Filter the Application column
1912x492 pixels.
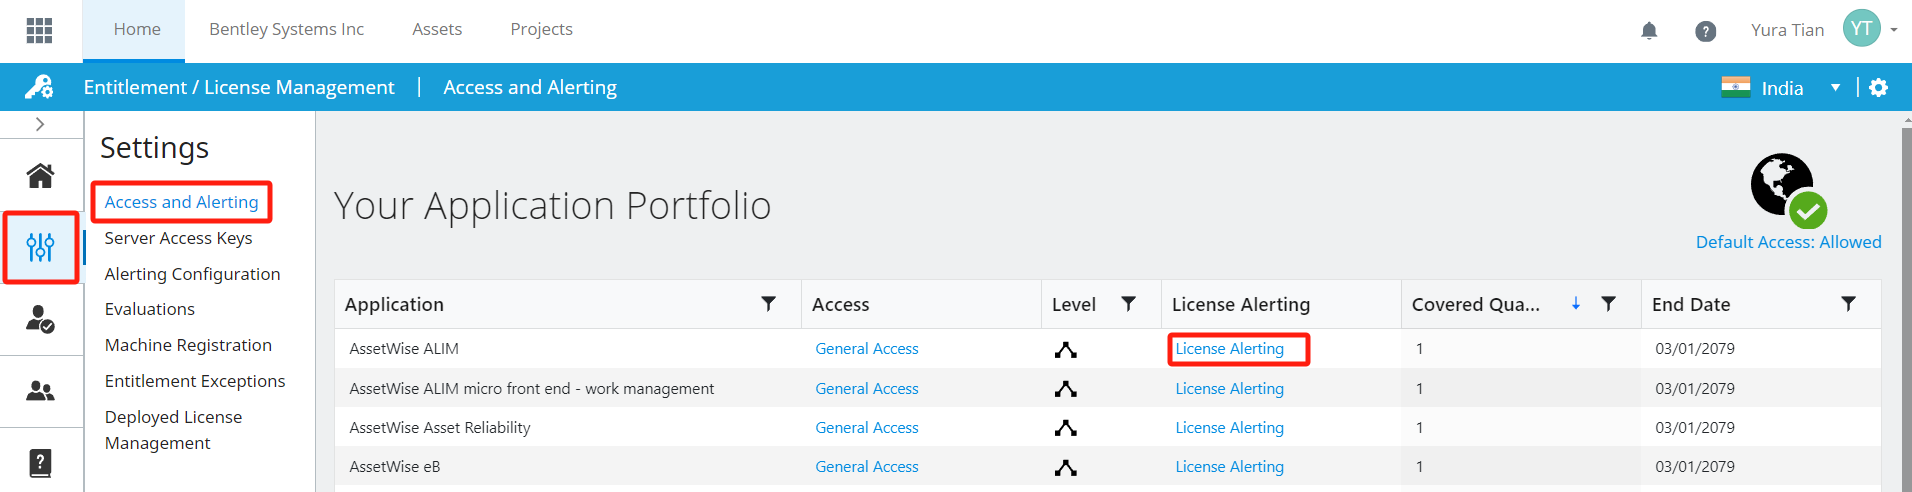[768, 304]
